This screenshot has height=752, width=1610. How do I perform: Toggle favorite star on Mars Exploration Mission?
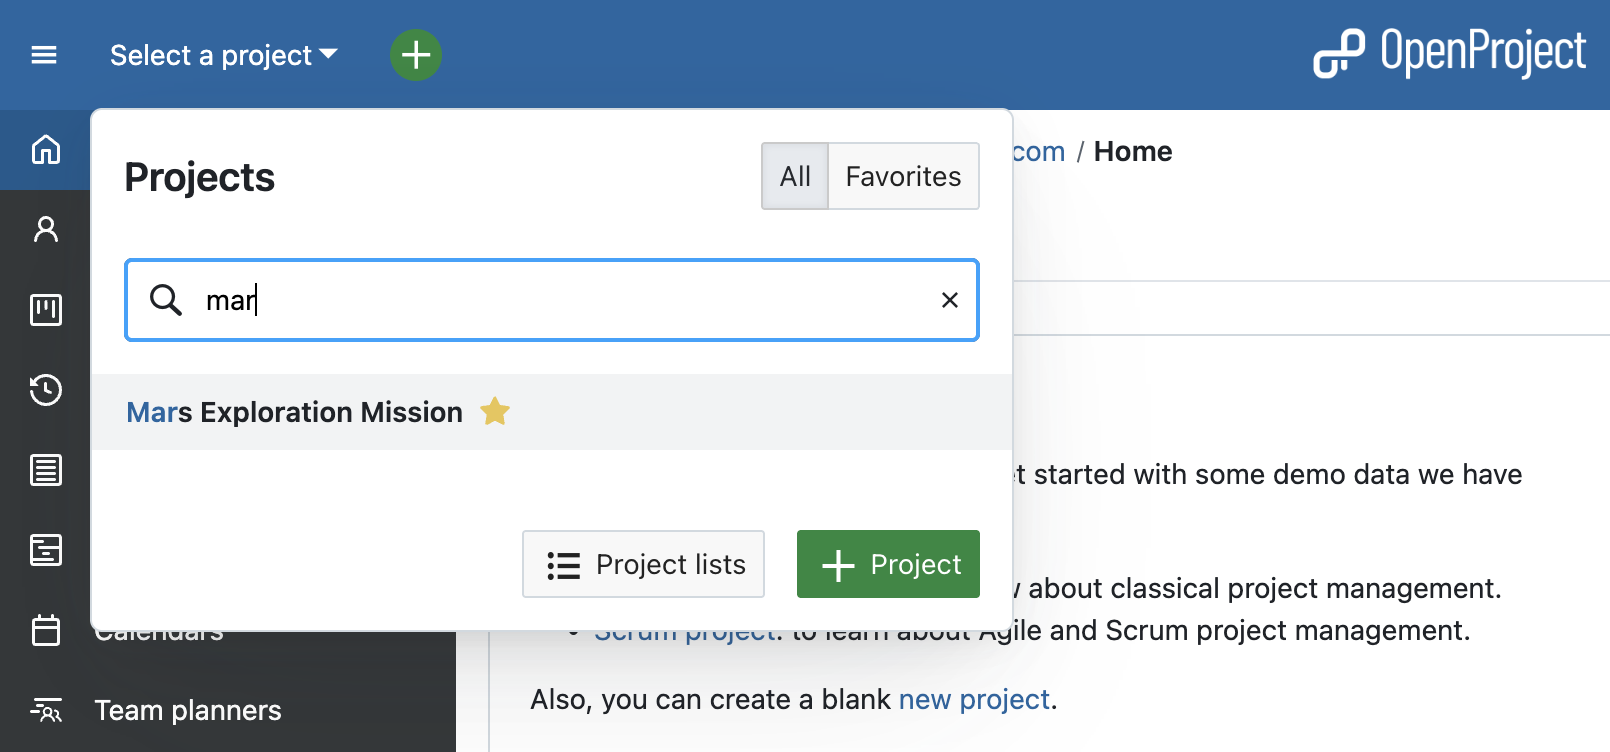[495, 412]
